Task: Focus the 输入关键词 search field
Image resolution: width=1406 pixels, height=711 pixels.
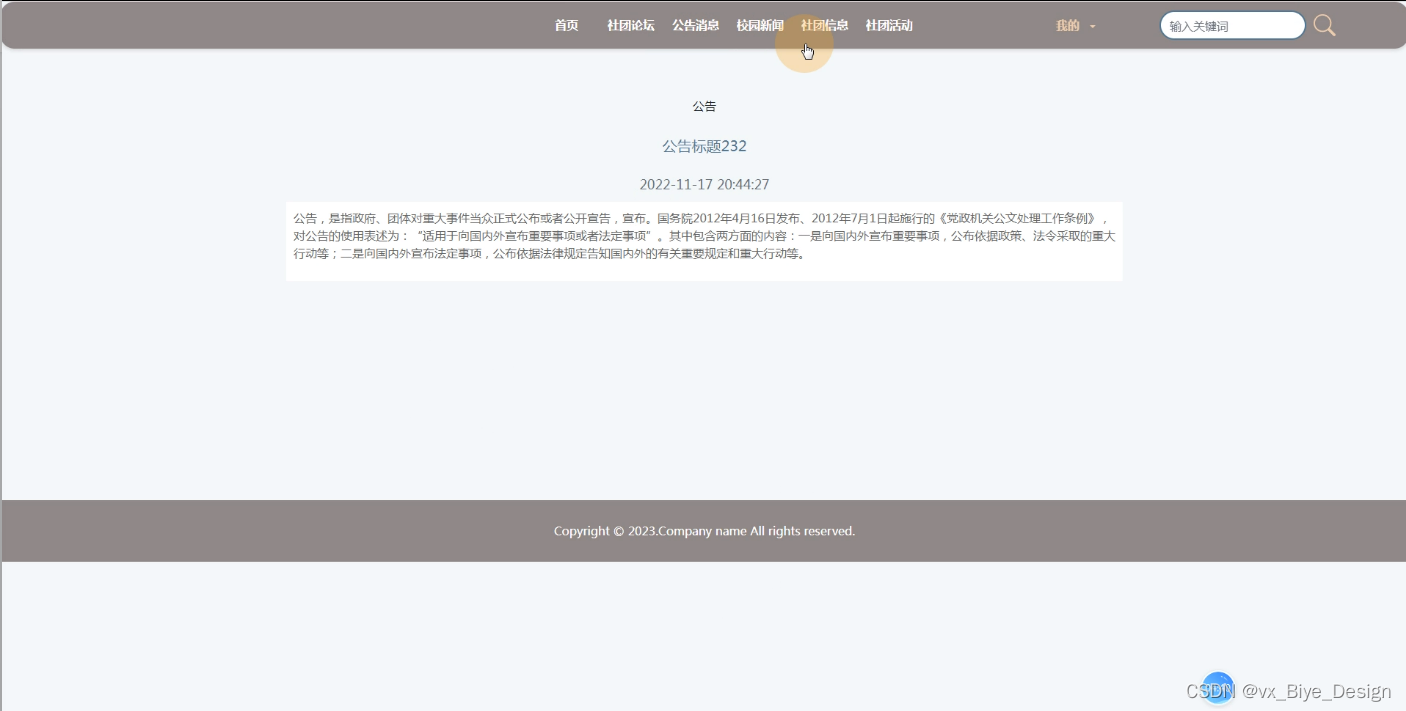Action: click(x=1232, y=26)
